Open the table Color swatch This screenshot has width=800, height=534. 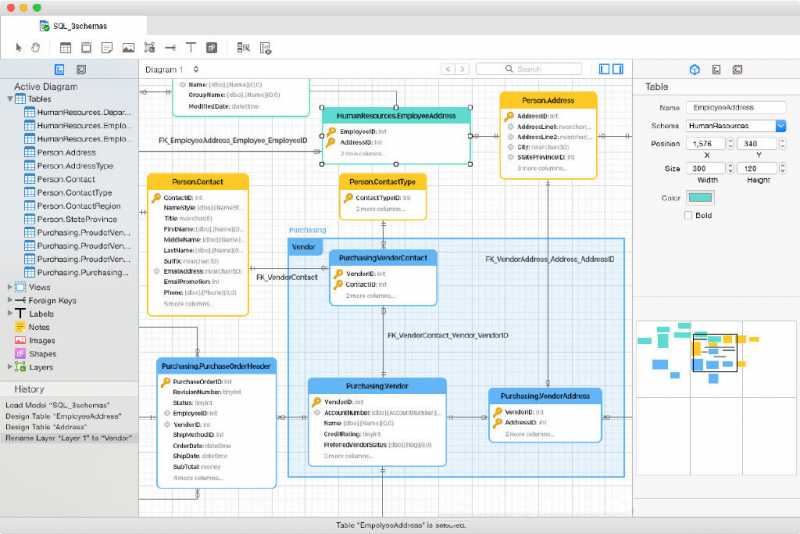700,198
